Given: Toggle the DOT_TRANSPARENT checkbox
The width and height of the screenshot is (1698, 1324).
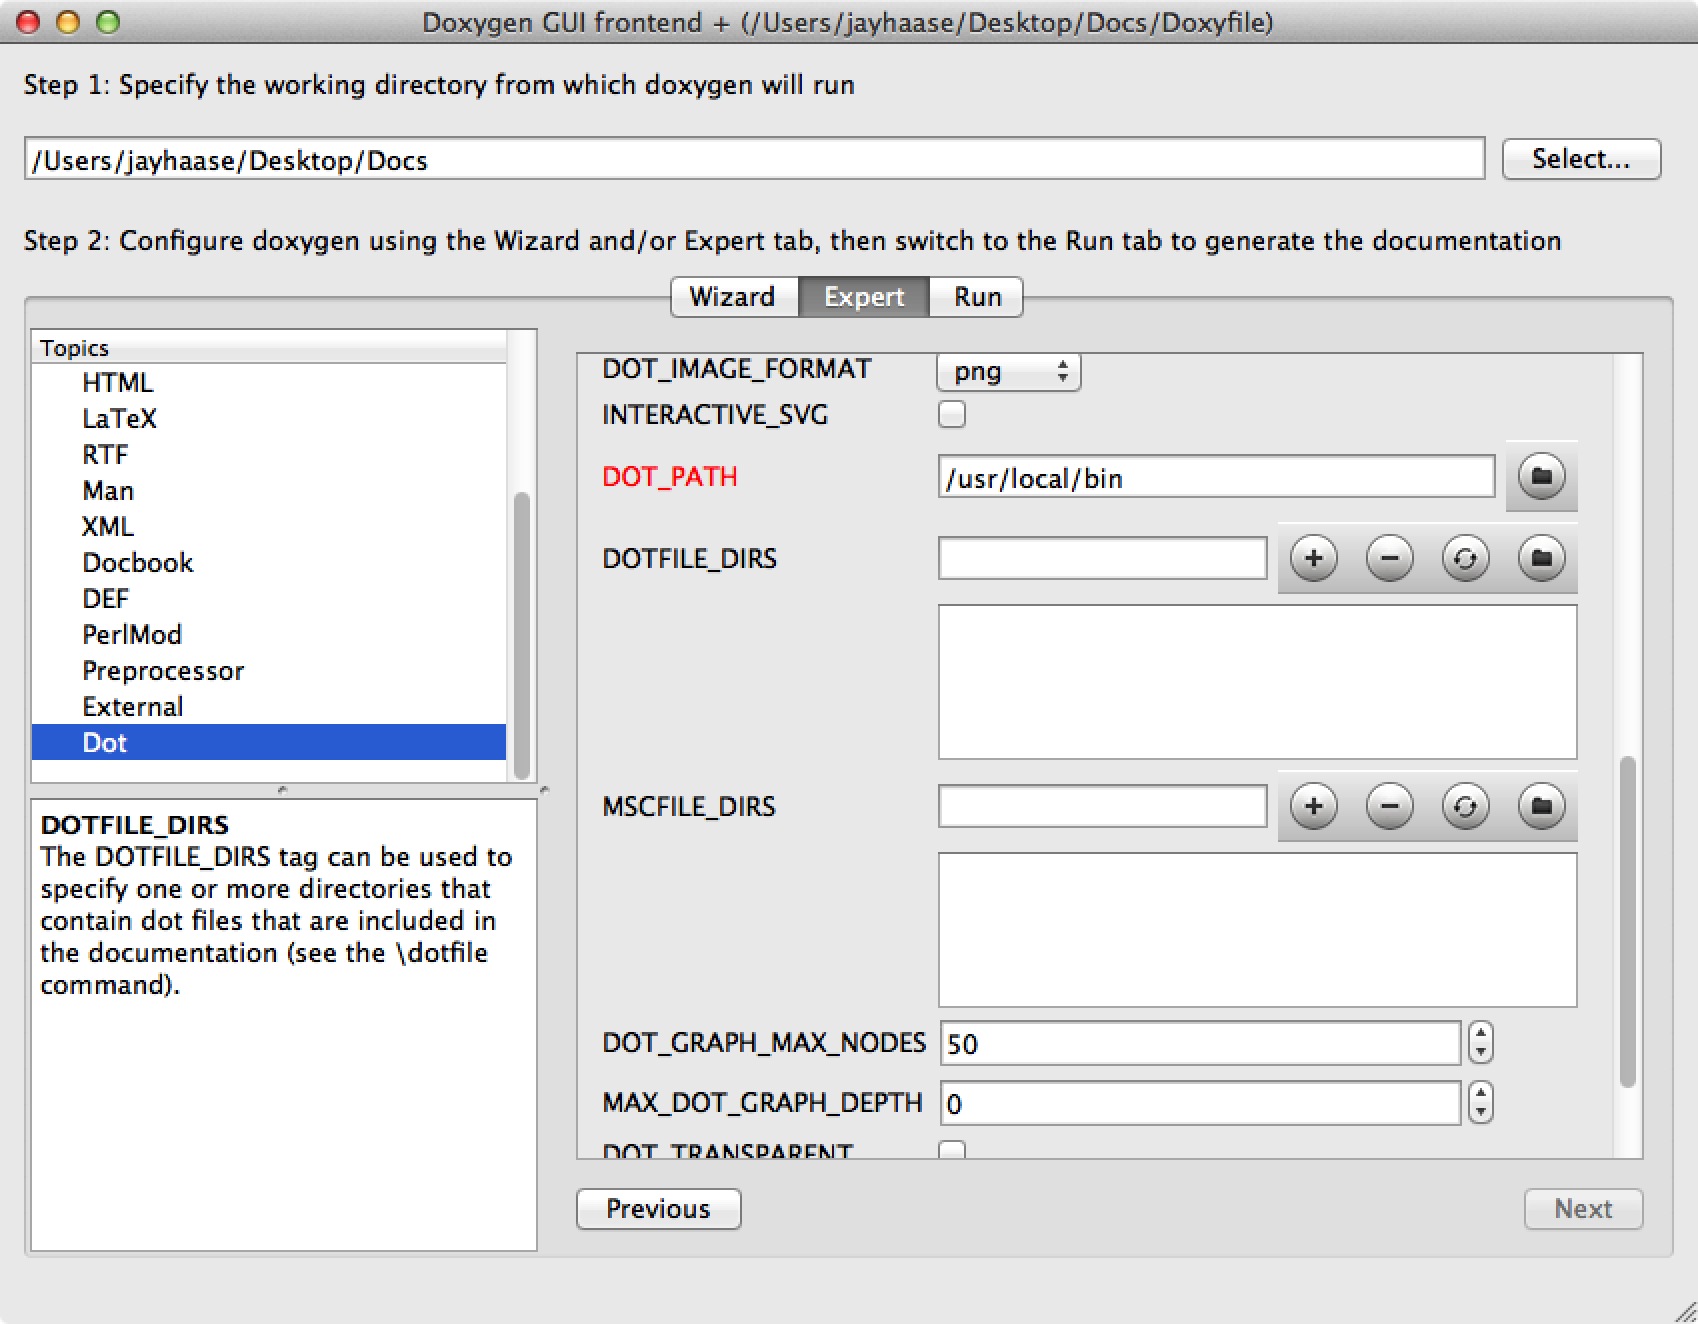Looking at the screenshot, I should coord(952,1150).
